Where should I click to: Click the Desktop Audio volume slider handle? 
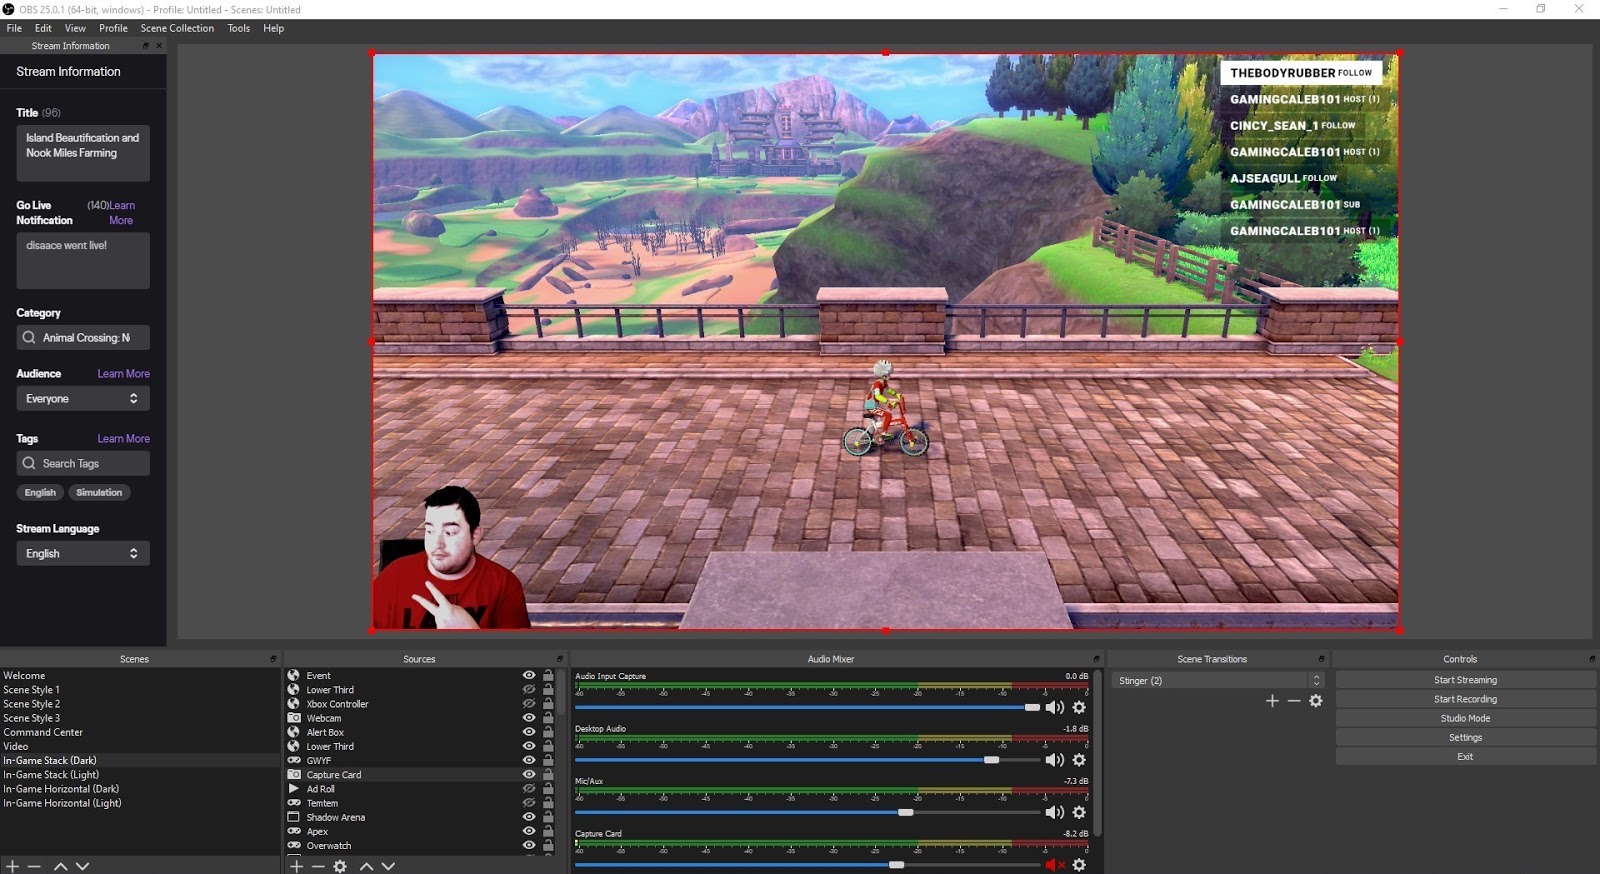pos(991,760)
